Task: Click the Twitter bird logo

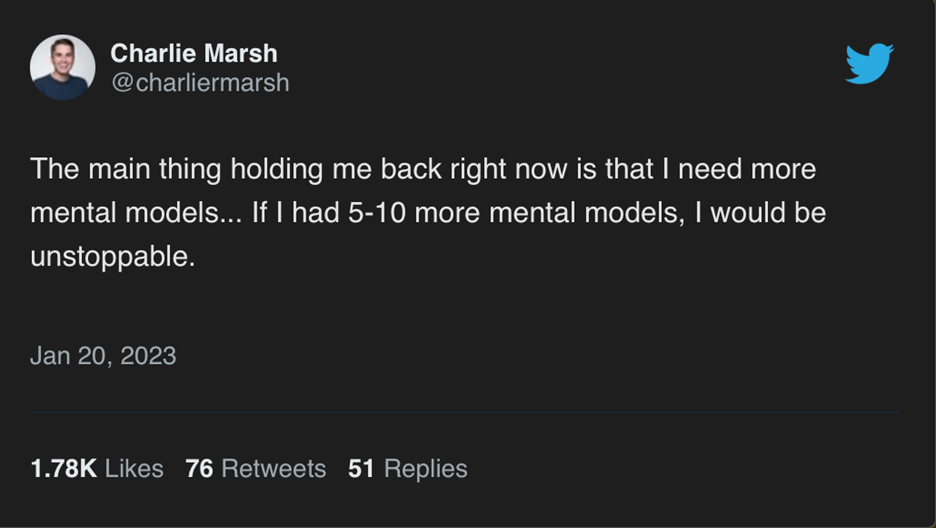Action: click(869, 64)
